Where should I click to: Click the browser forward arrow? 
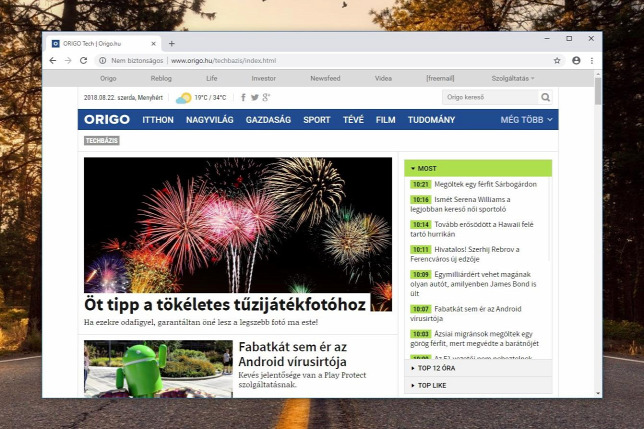[68, 60]
